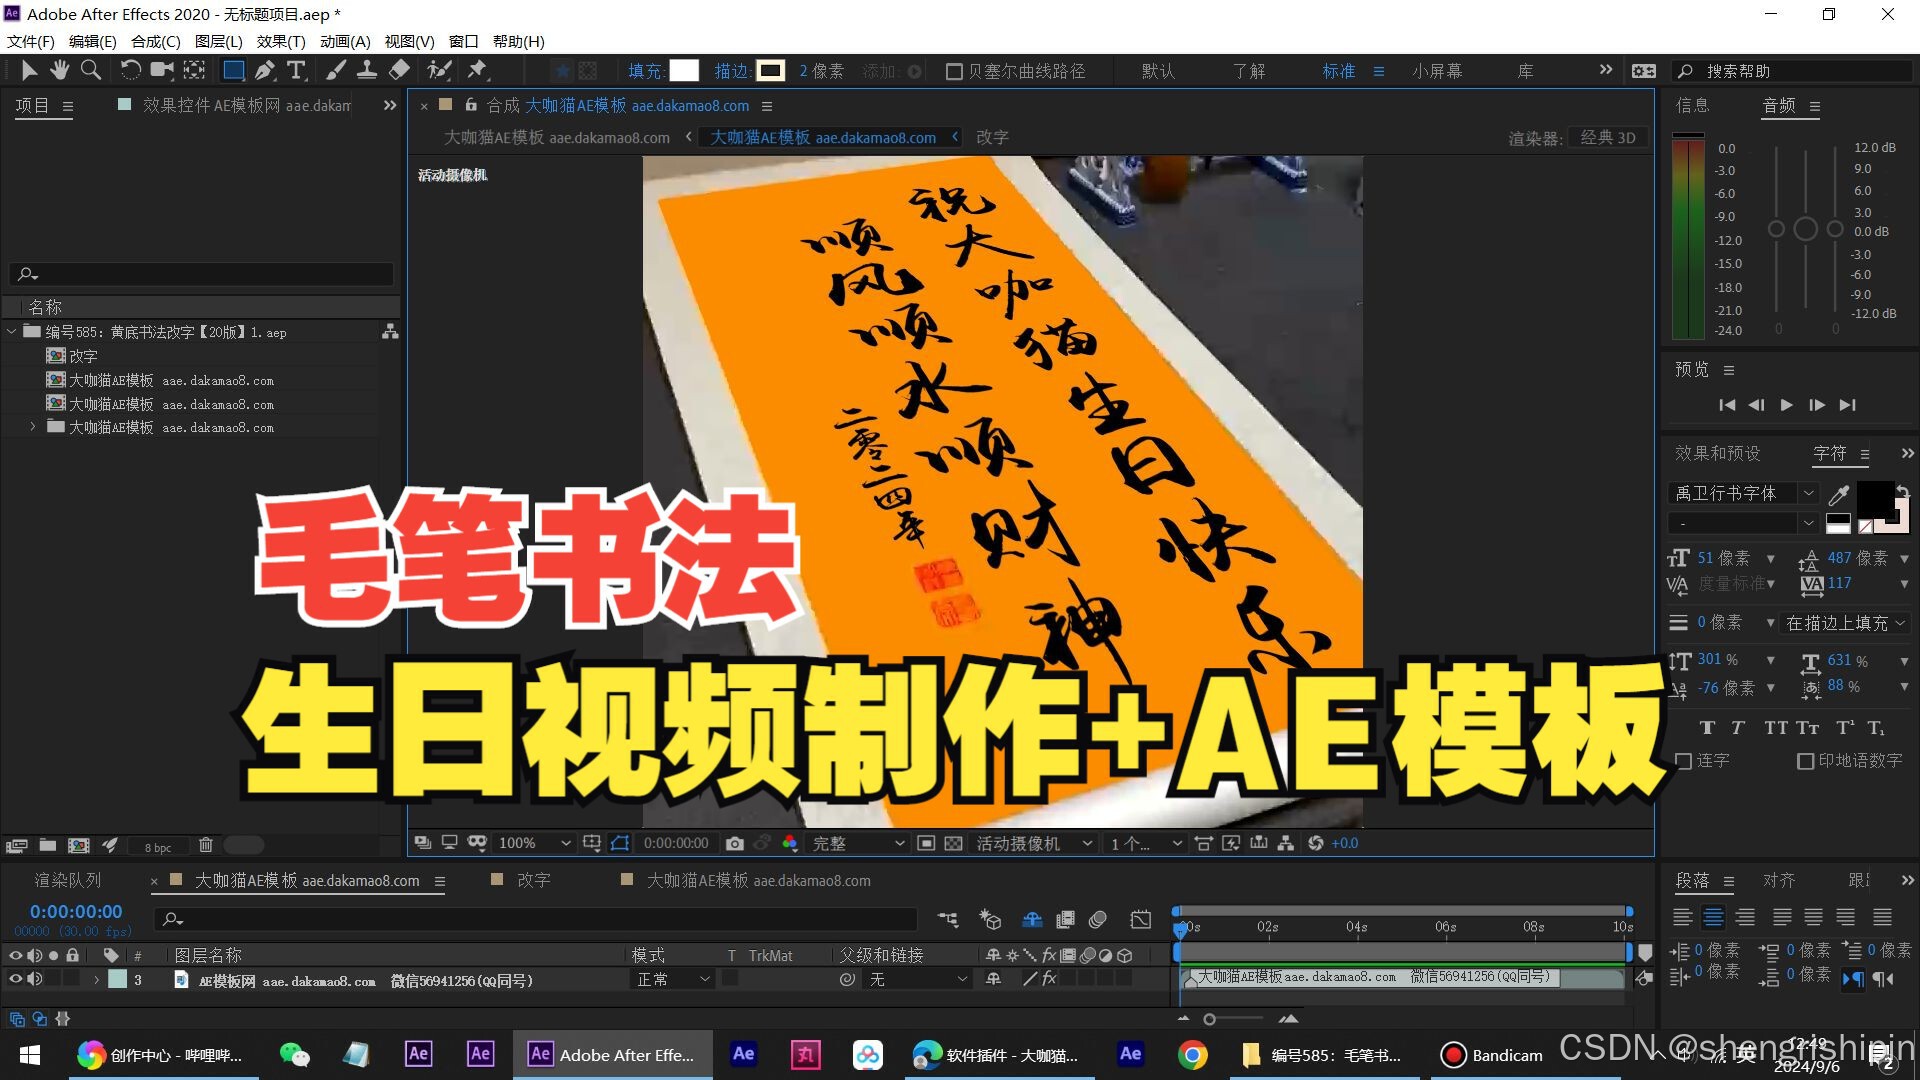Click the eyedropper in Character panel
This screenshot has width=1920, height=1080.
point(1838,494)
